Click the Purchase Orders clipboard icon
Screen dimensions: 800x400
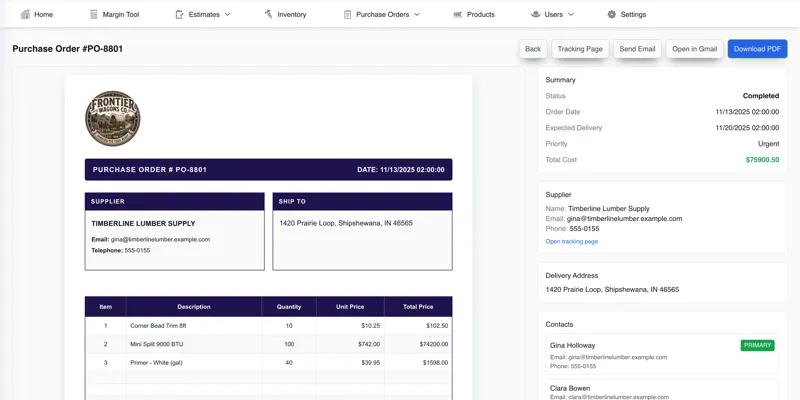tap(347, 14)
